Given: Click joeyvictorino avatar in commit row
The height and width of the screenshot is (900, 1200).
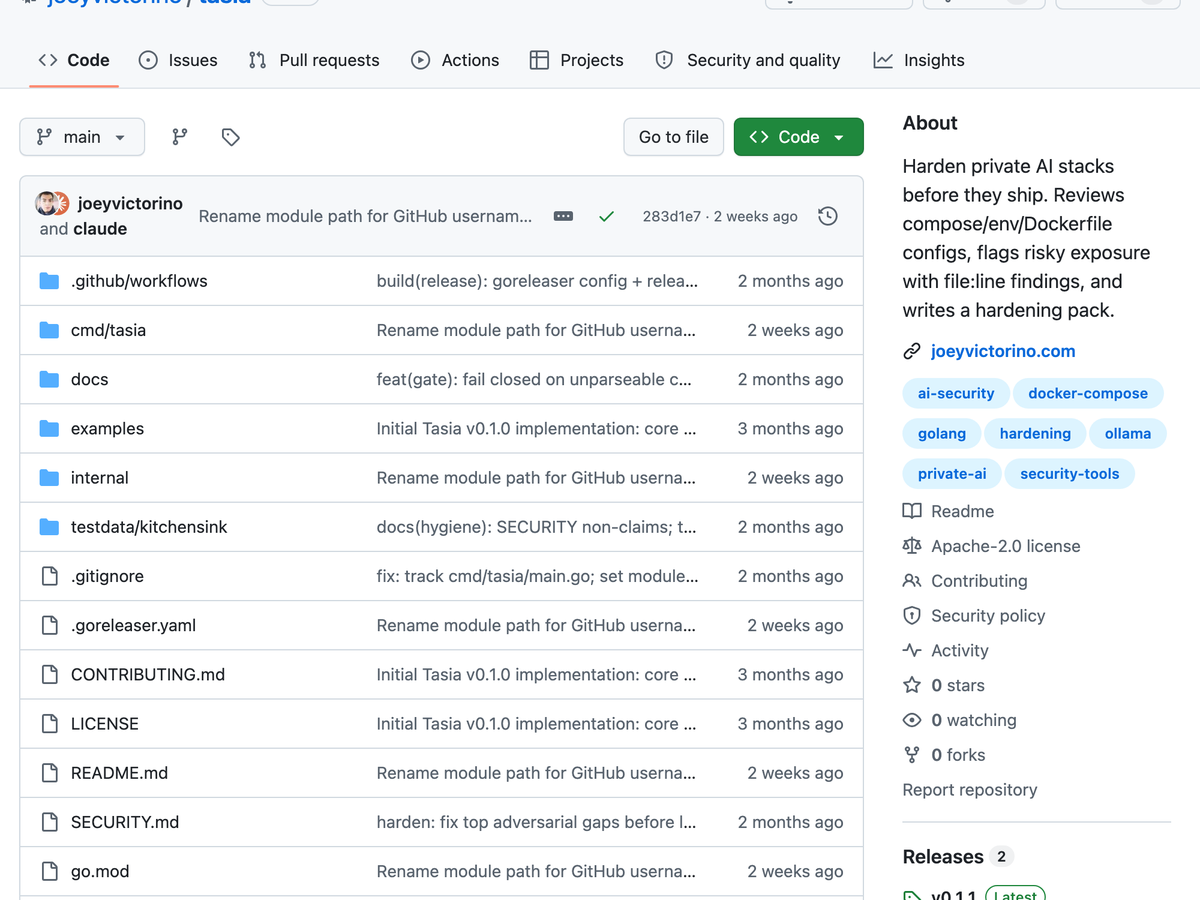Looking at the screenshot, I should [47, 203].
